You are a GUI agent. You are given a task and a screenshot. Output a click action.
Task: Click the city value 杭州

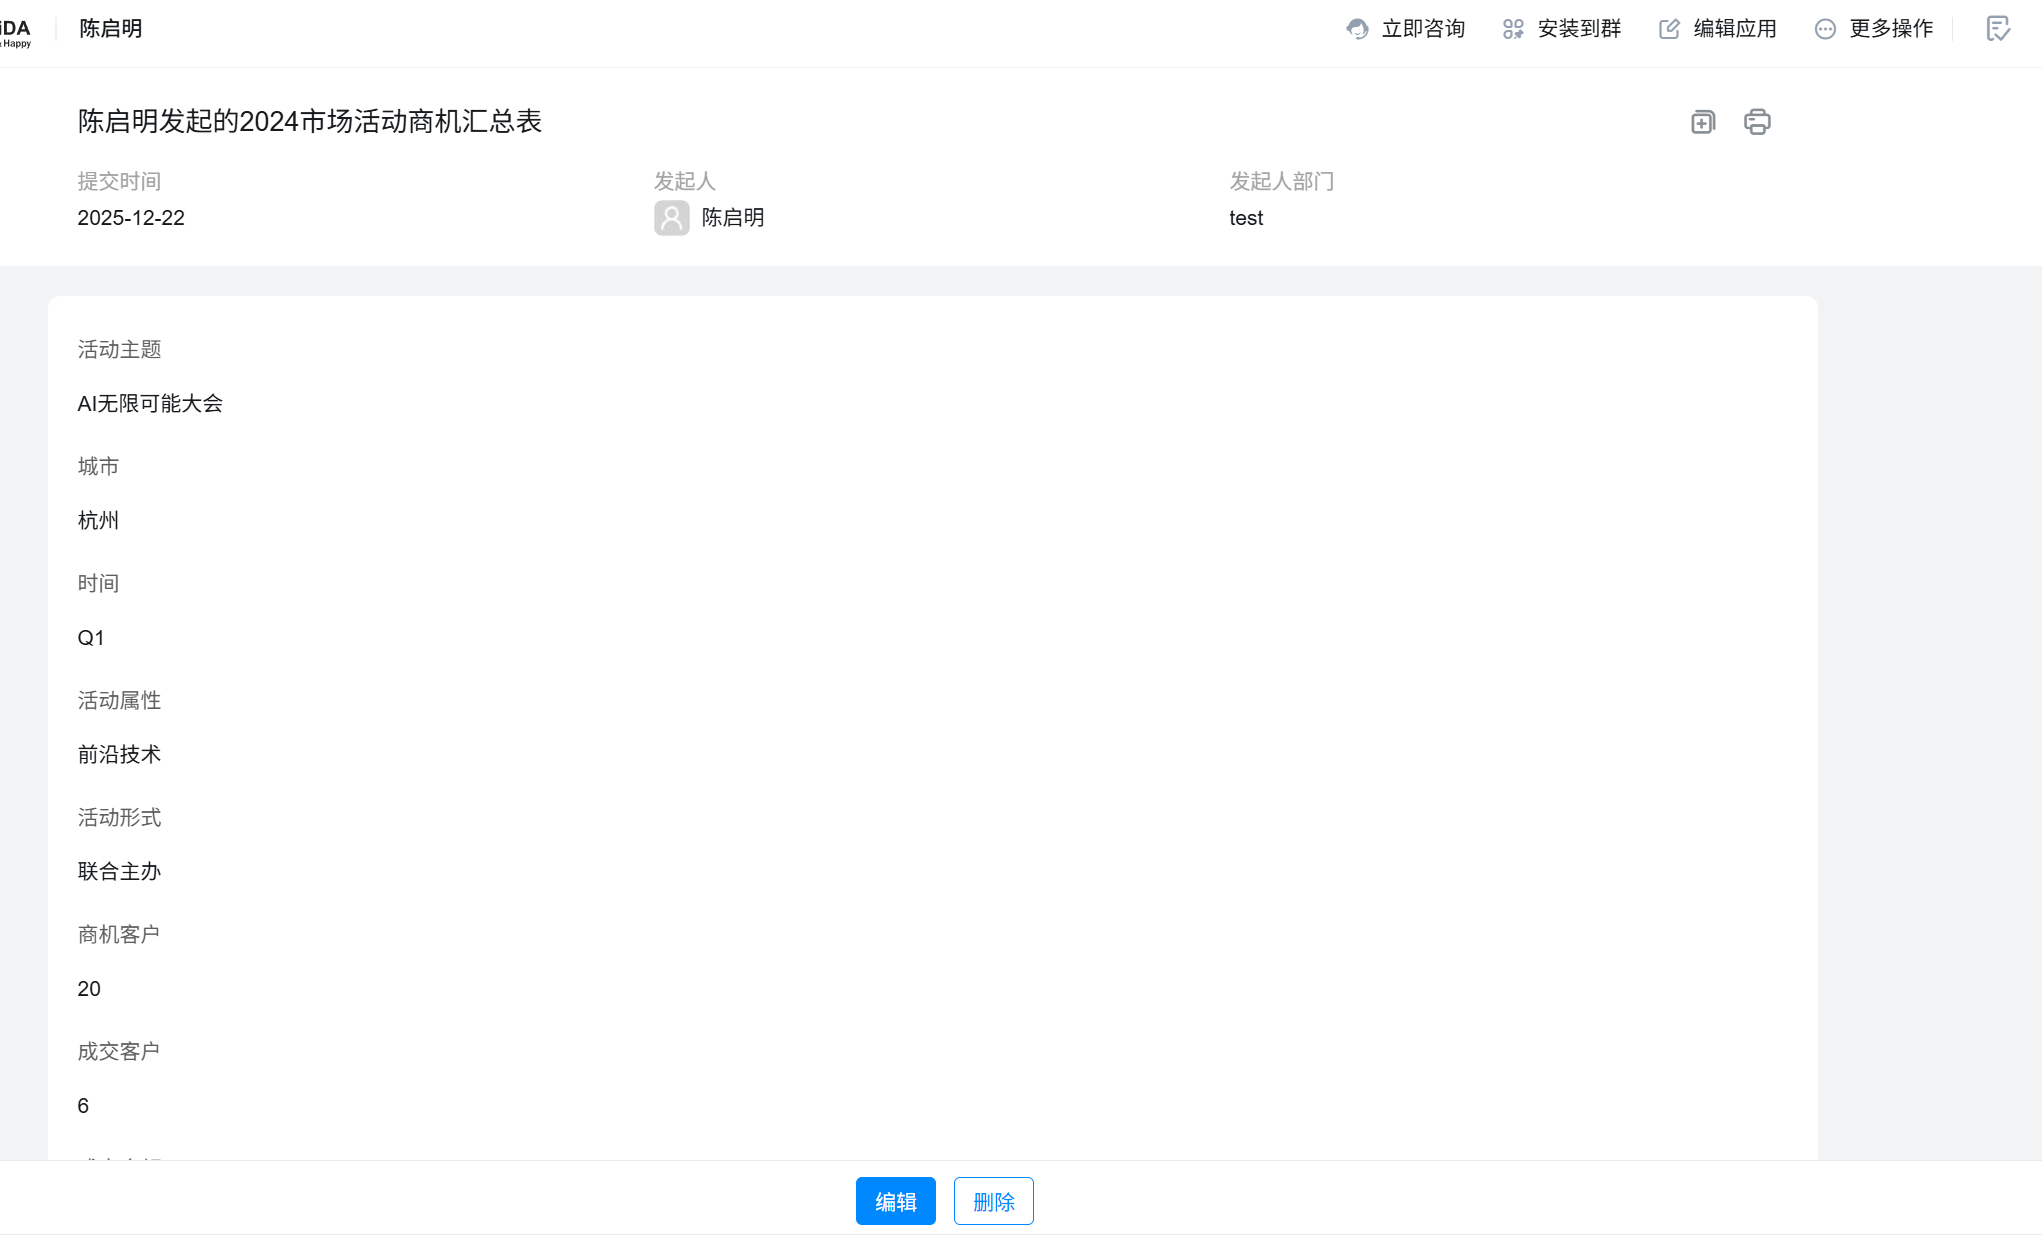point(98,521)
